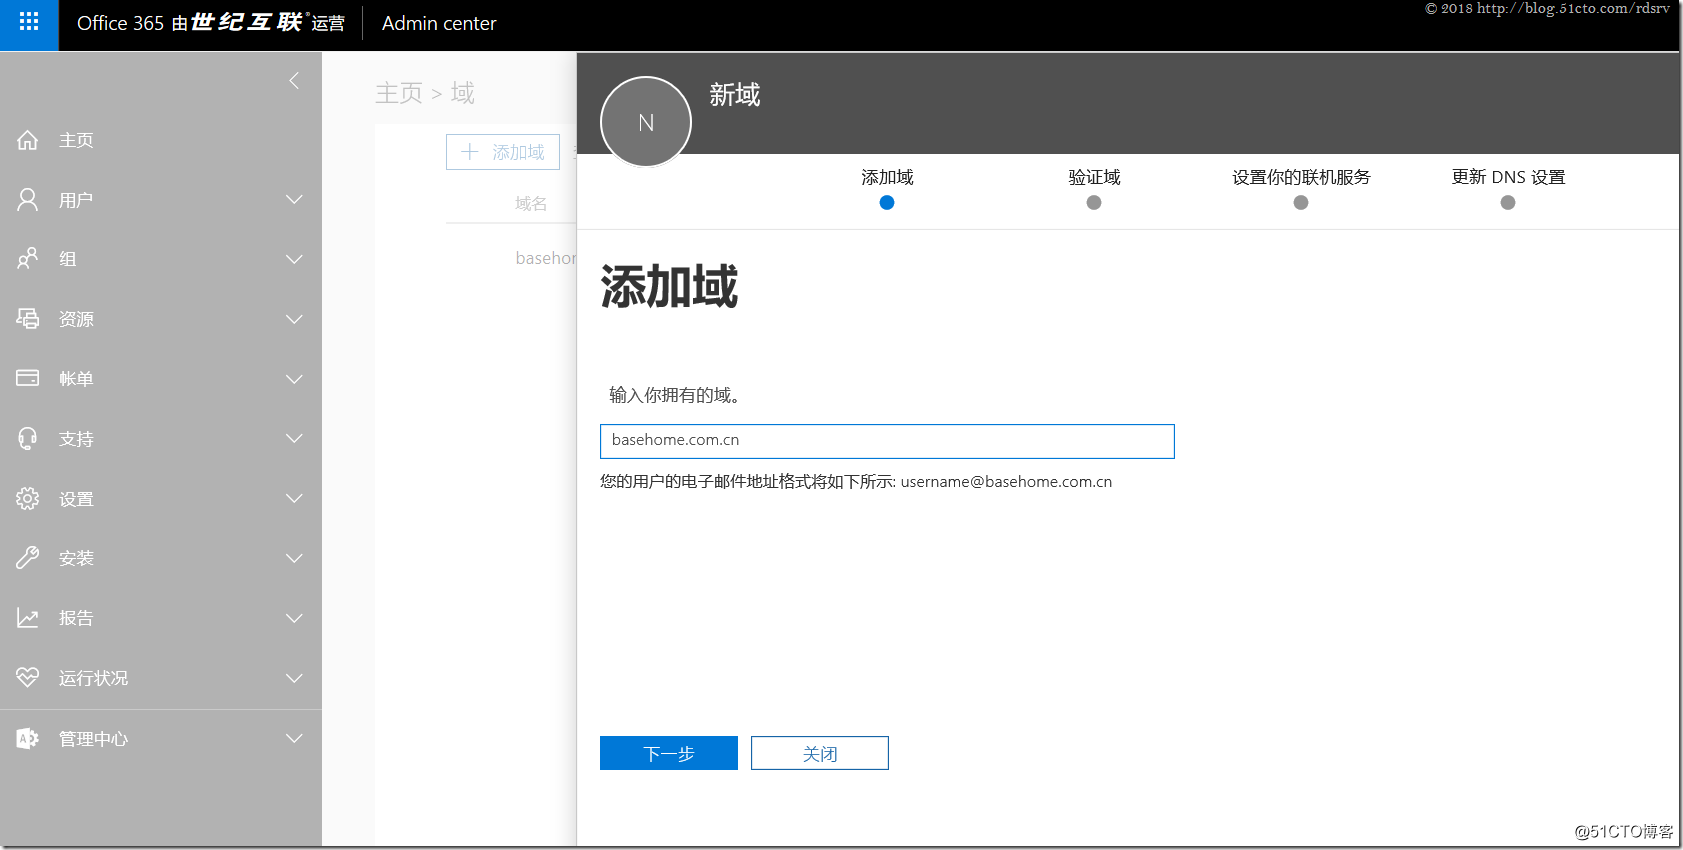
Task: Open the 运行状况 sidebar menu
Action: pos(161,678)
